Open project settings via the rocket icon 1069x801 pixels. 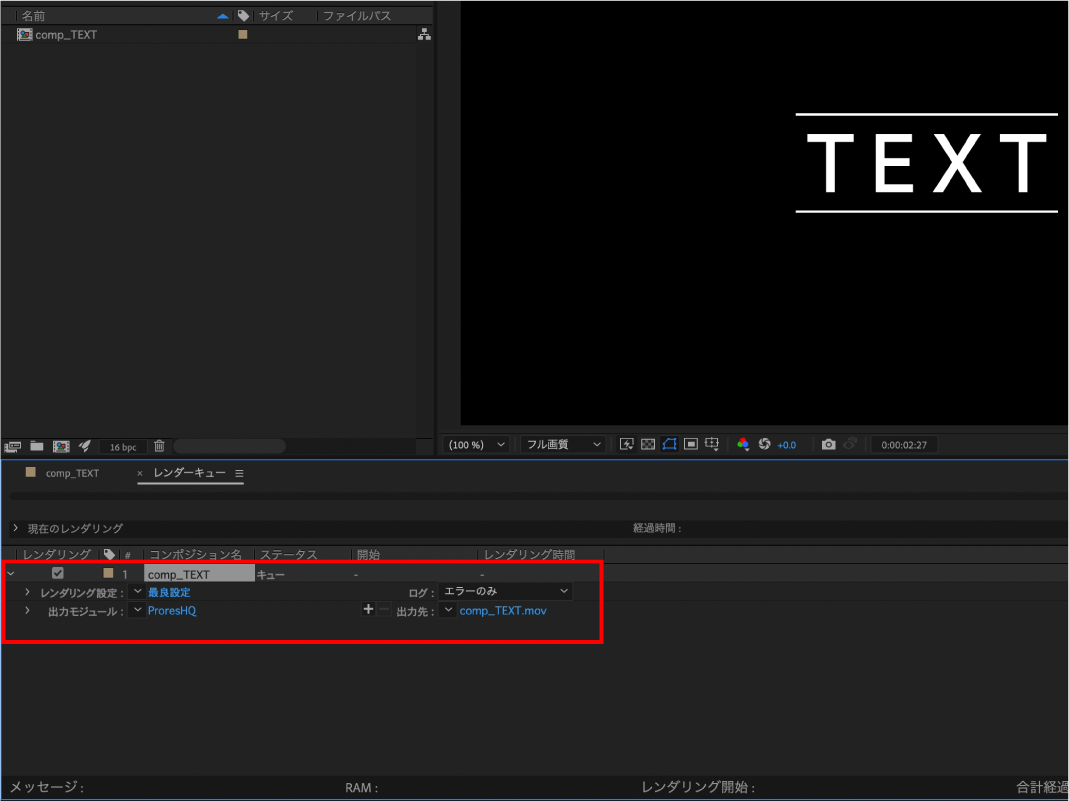click(85, 446)
